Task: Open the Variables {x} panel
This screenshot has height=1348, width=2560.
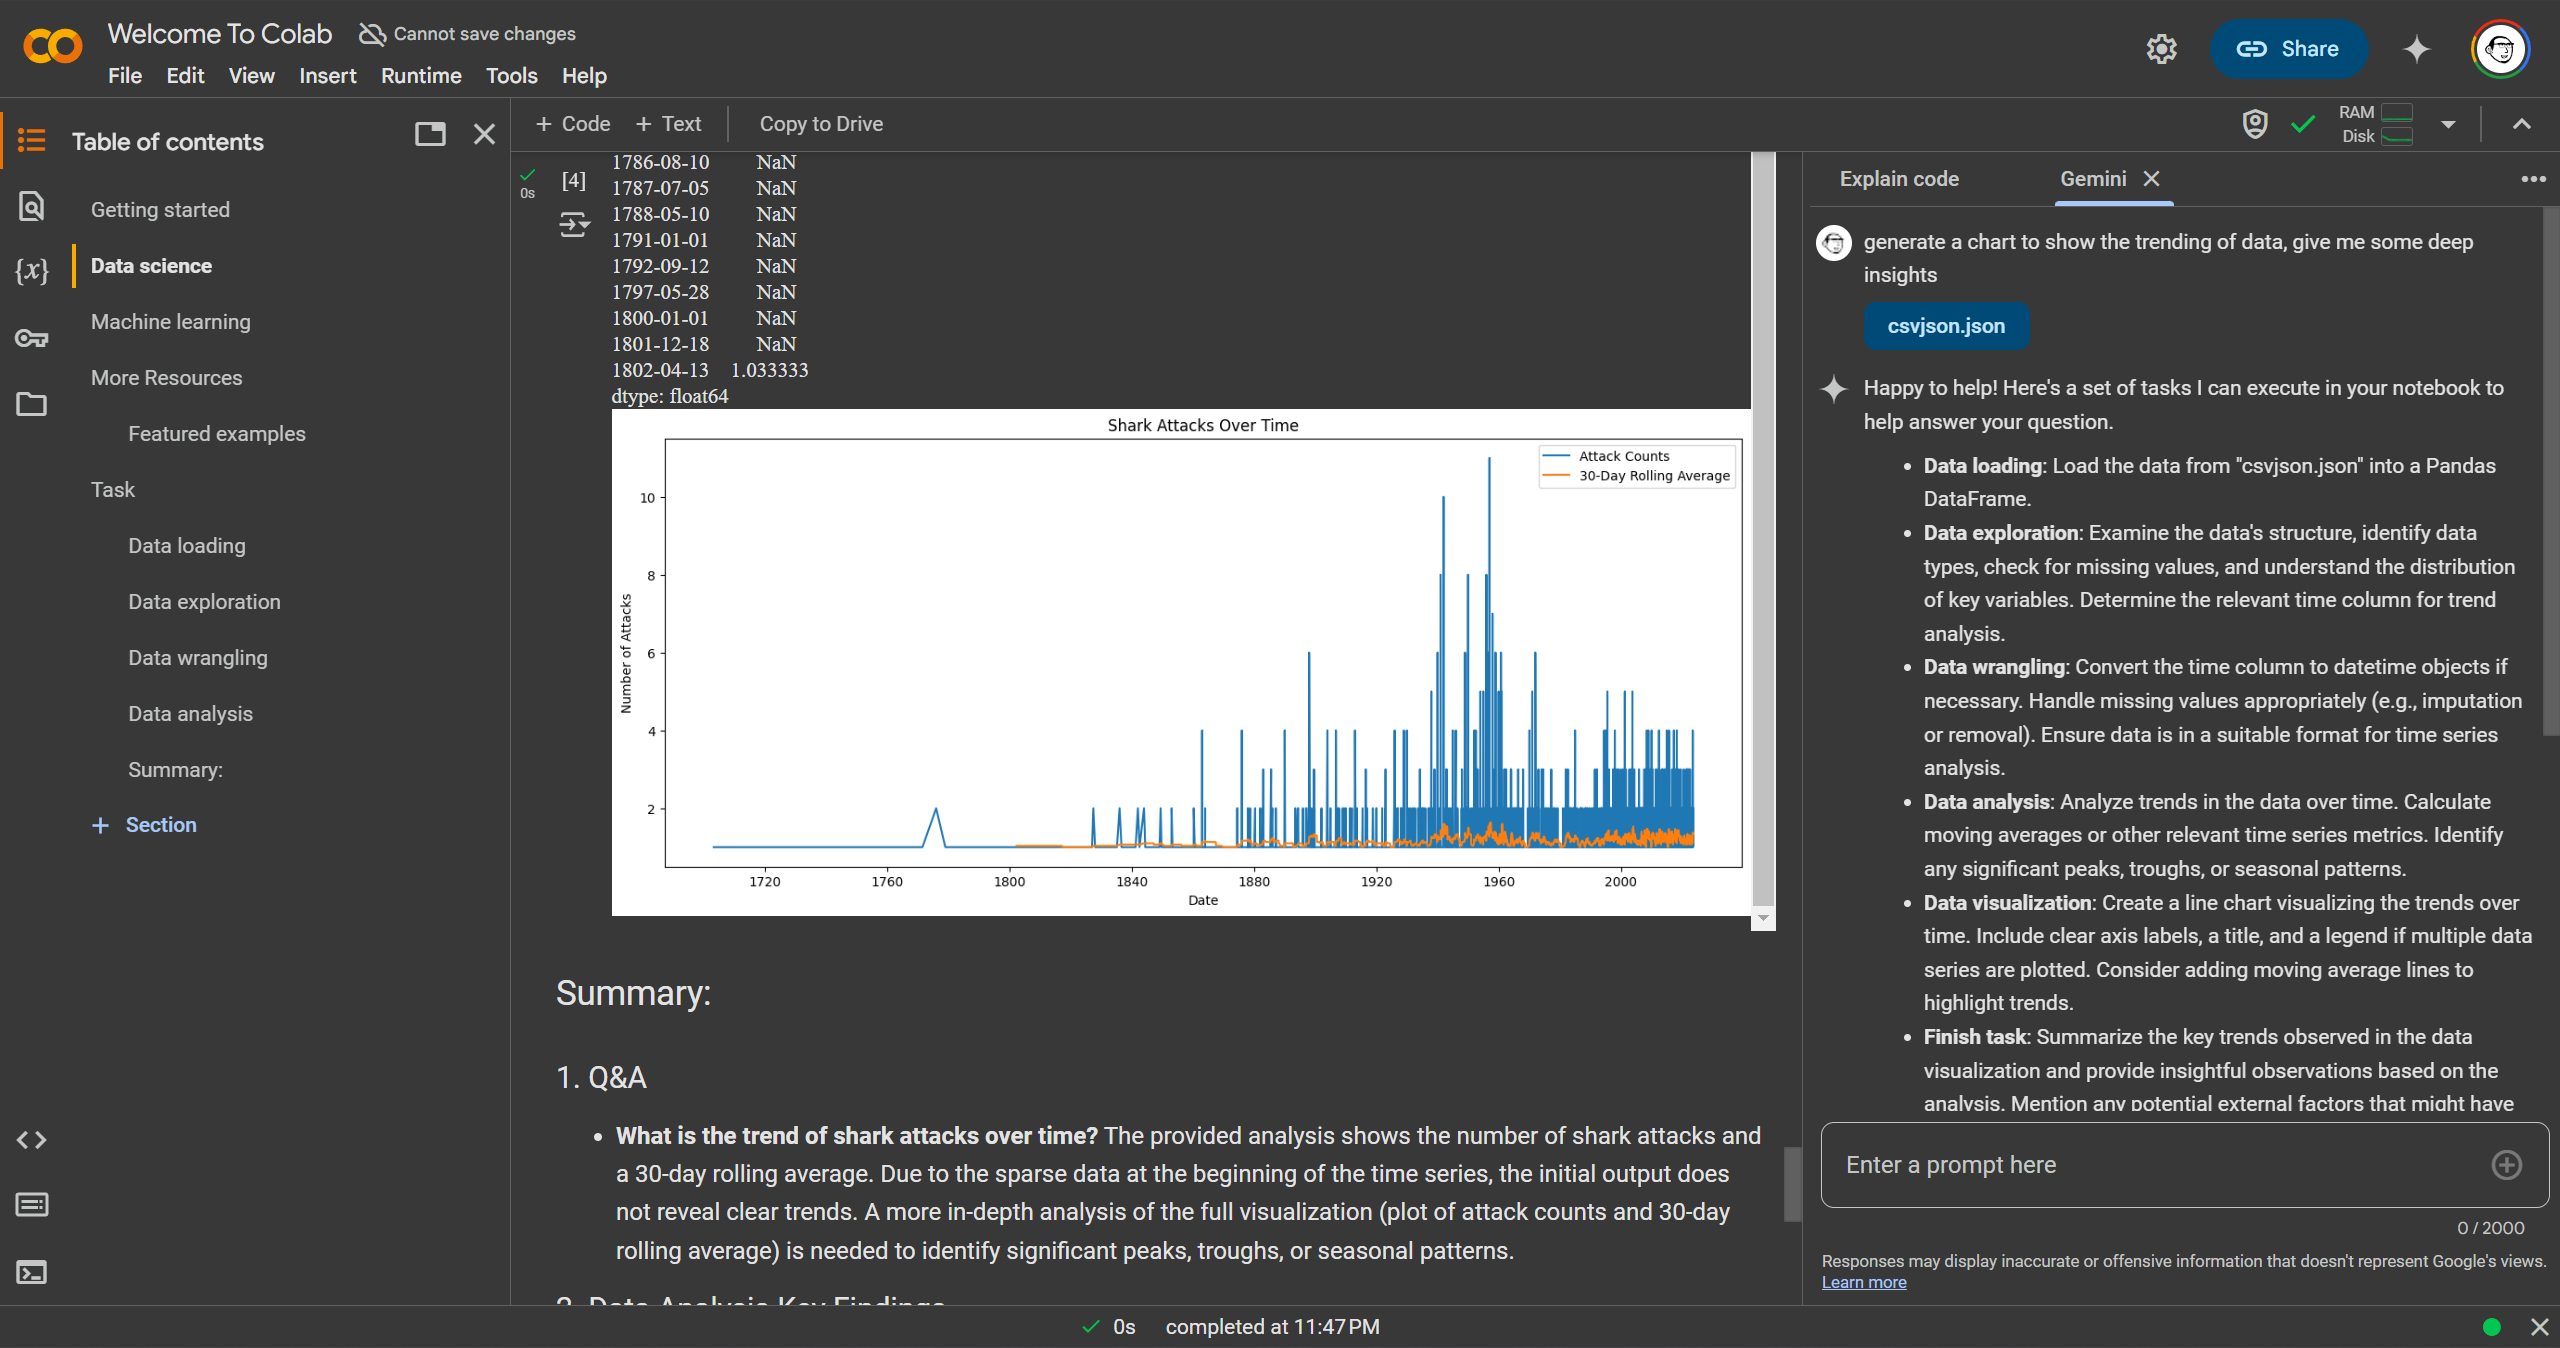Action: pos(31,271)
